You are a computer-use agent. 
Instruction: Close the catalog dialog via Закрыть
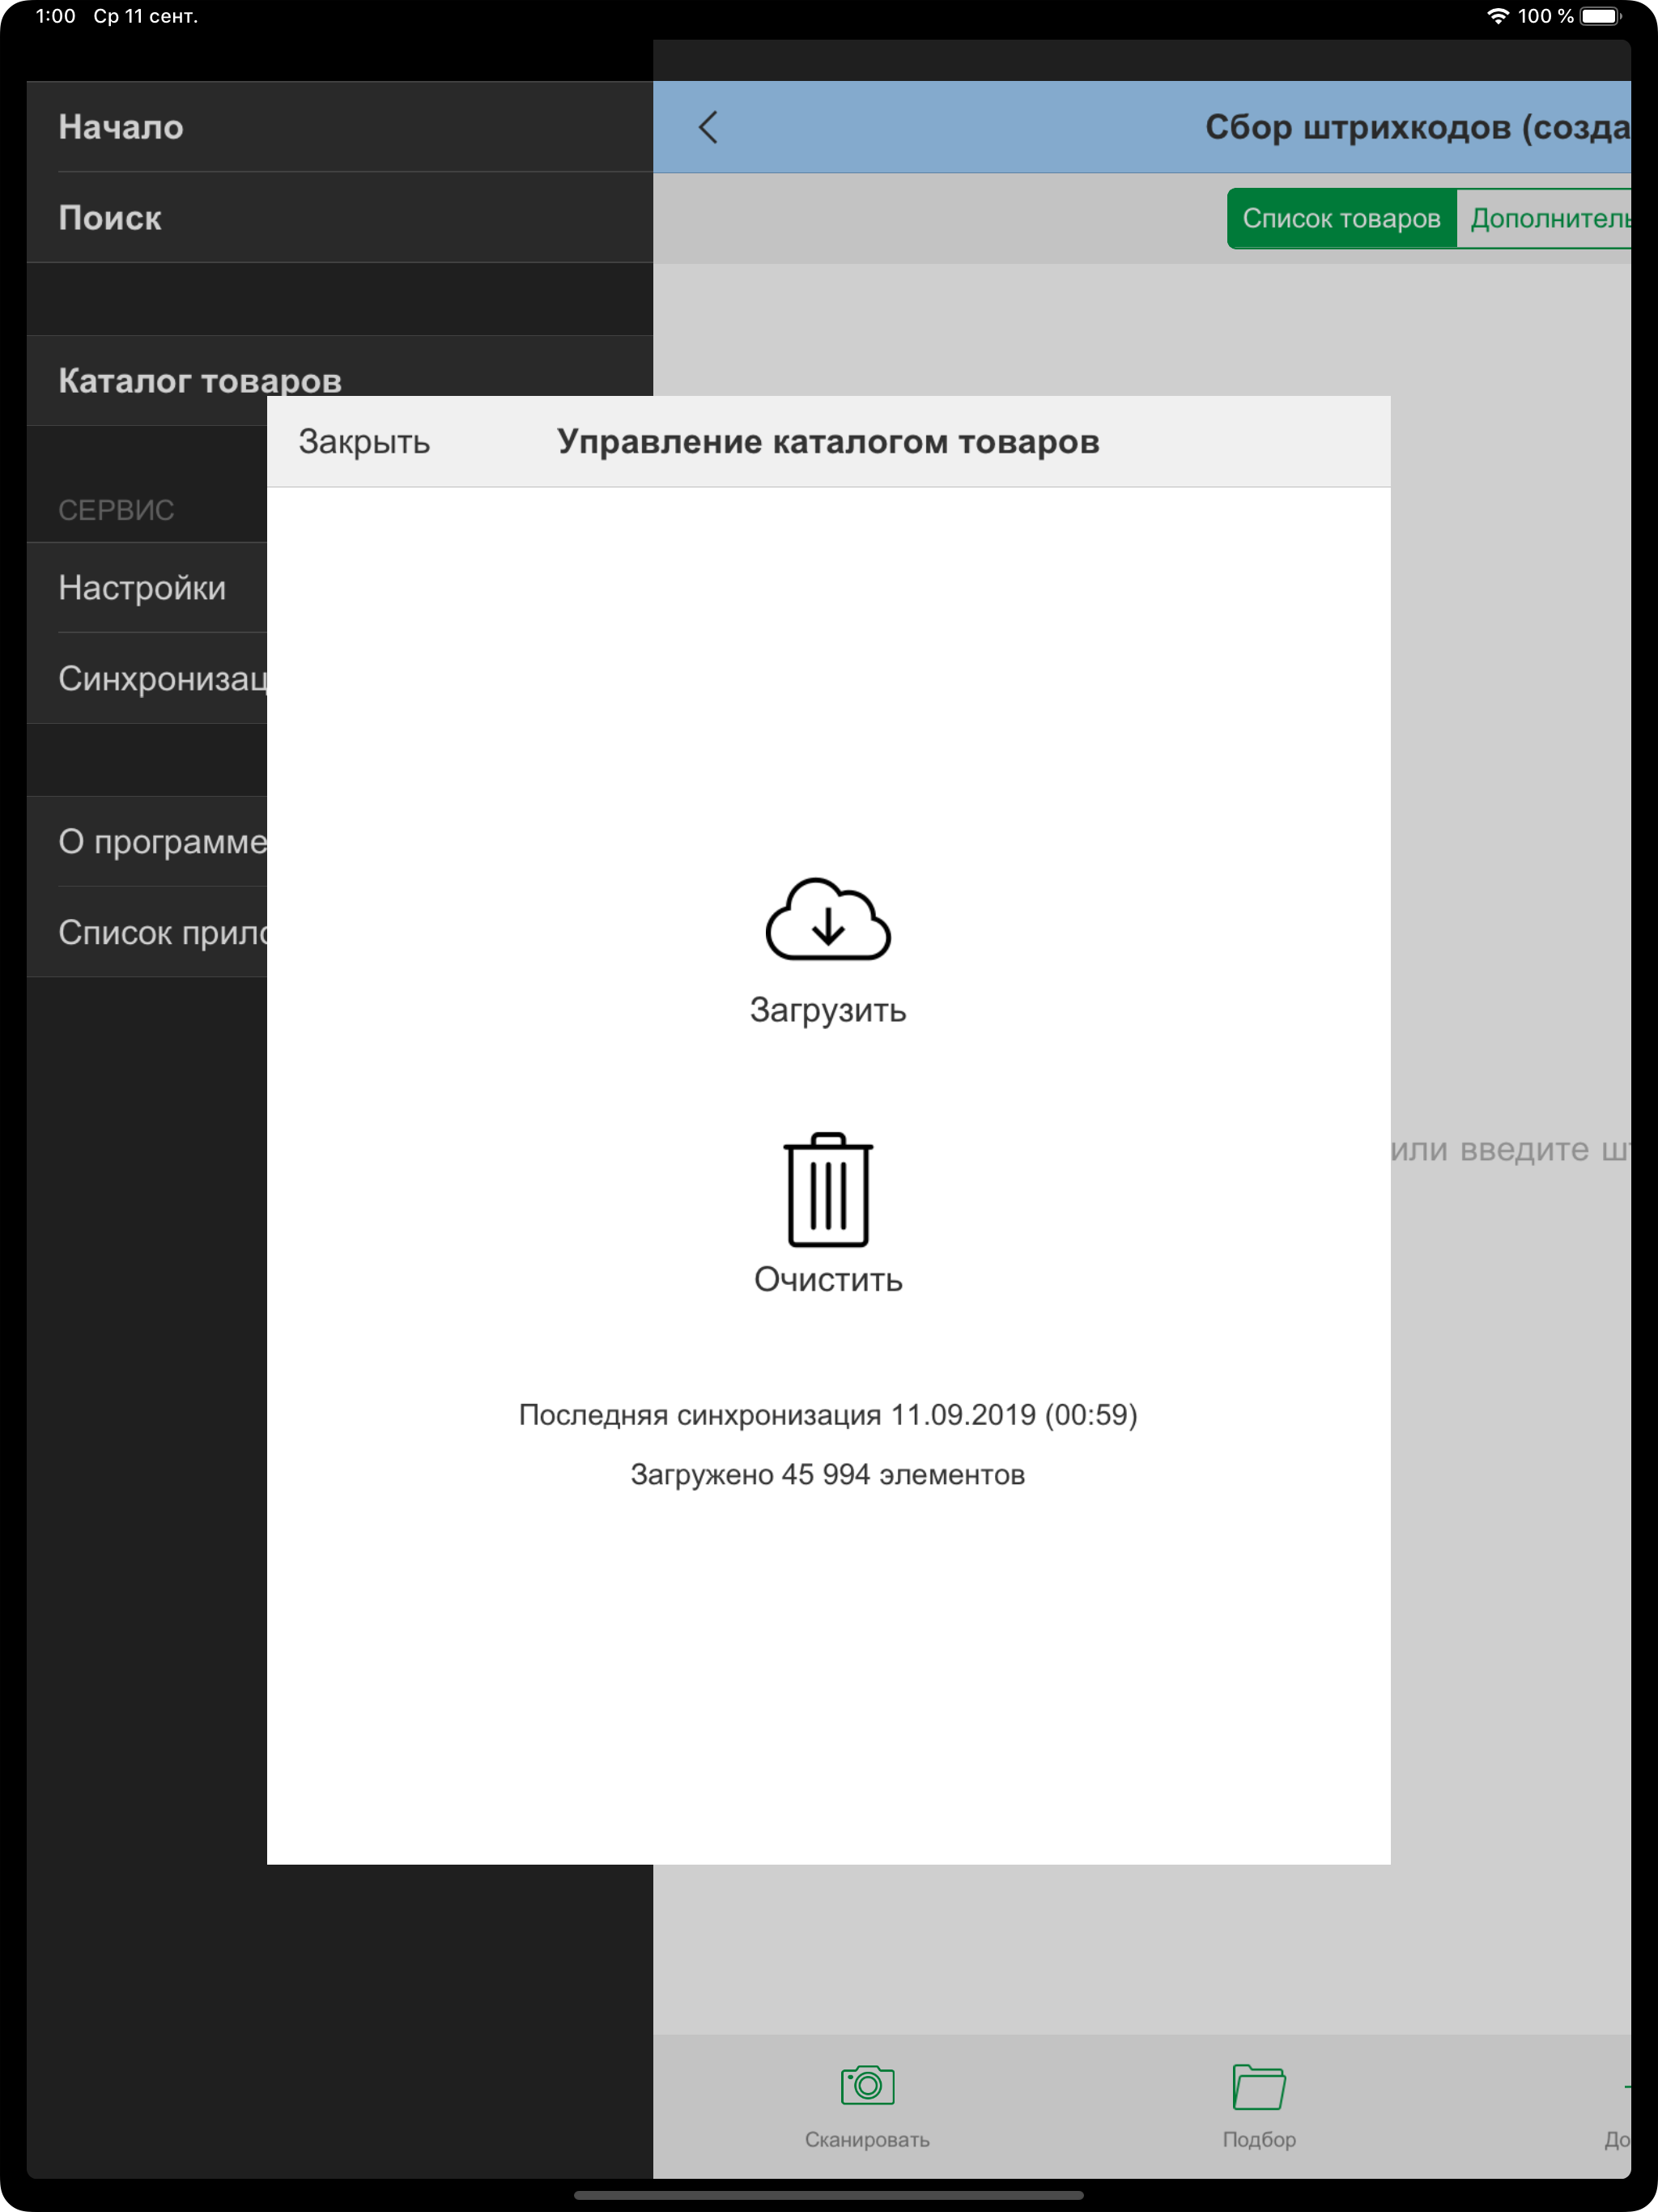[364, 441]
